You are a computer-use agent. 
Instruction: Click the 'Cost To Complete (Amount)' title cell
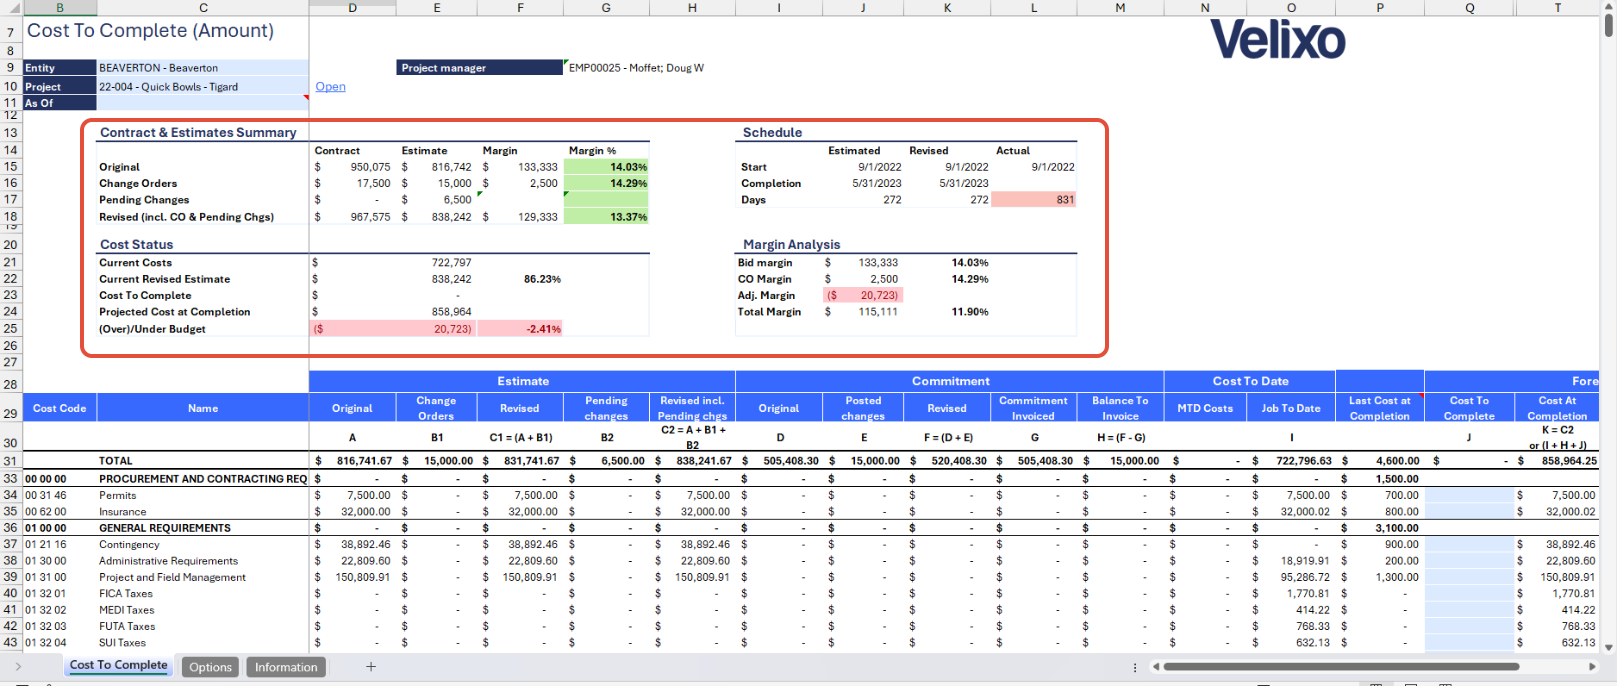pyautogui.click(x=150, y=31)
